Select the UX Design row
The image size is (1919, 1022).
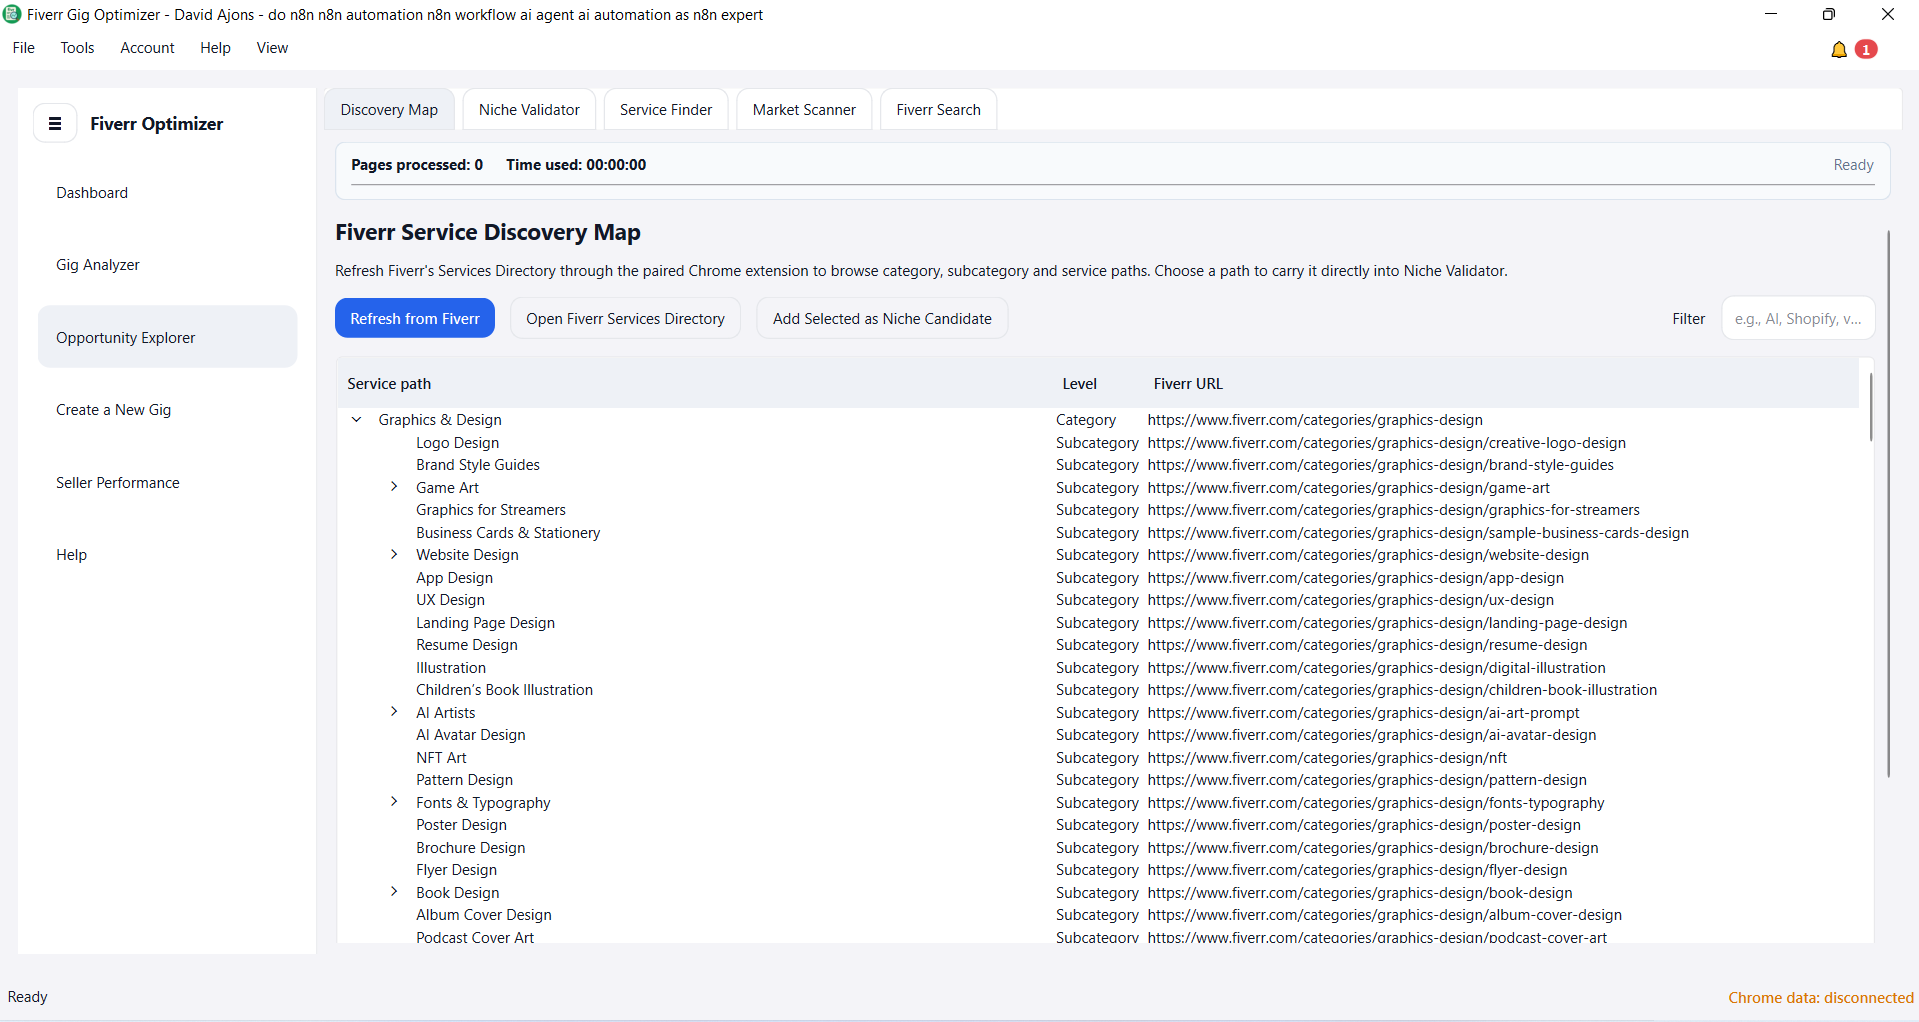[1098, 600]
